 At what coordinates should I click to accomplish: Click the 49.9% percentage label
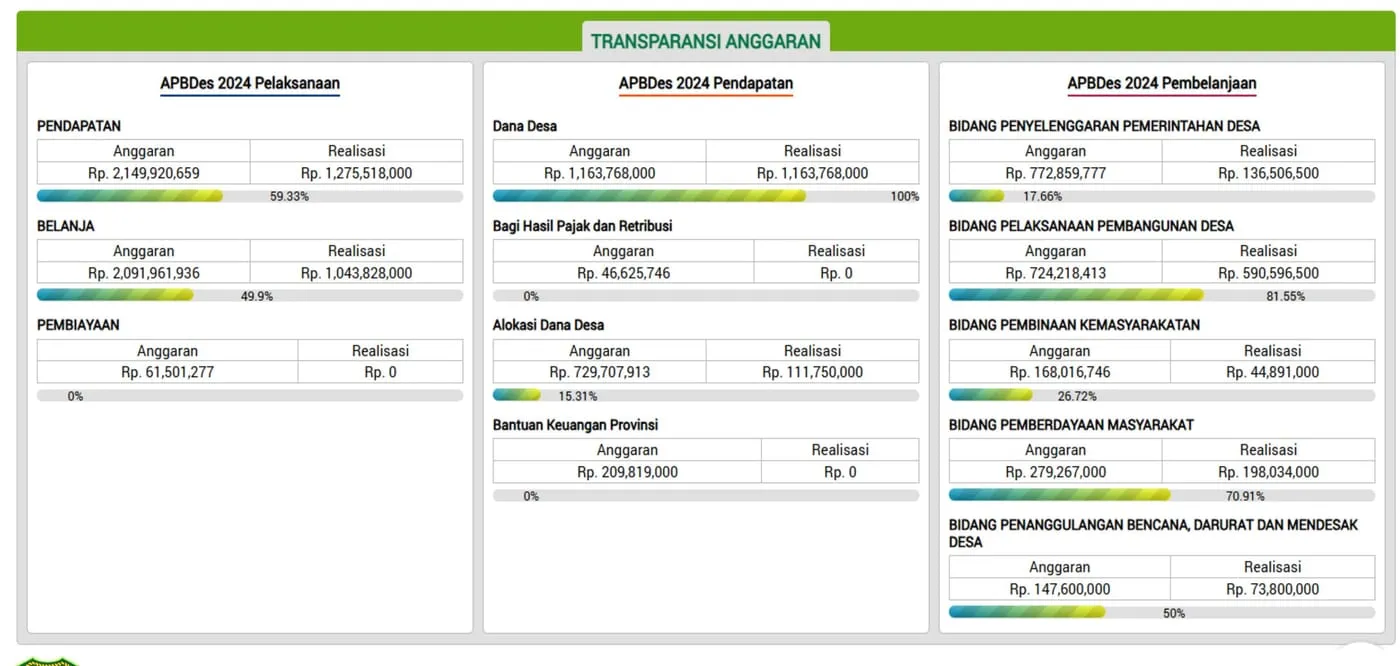click(x=257, y=297)
